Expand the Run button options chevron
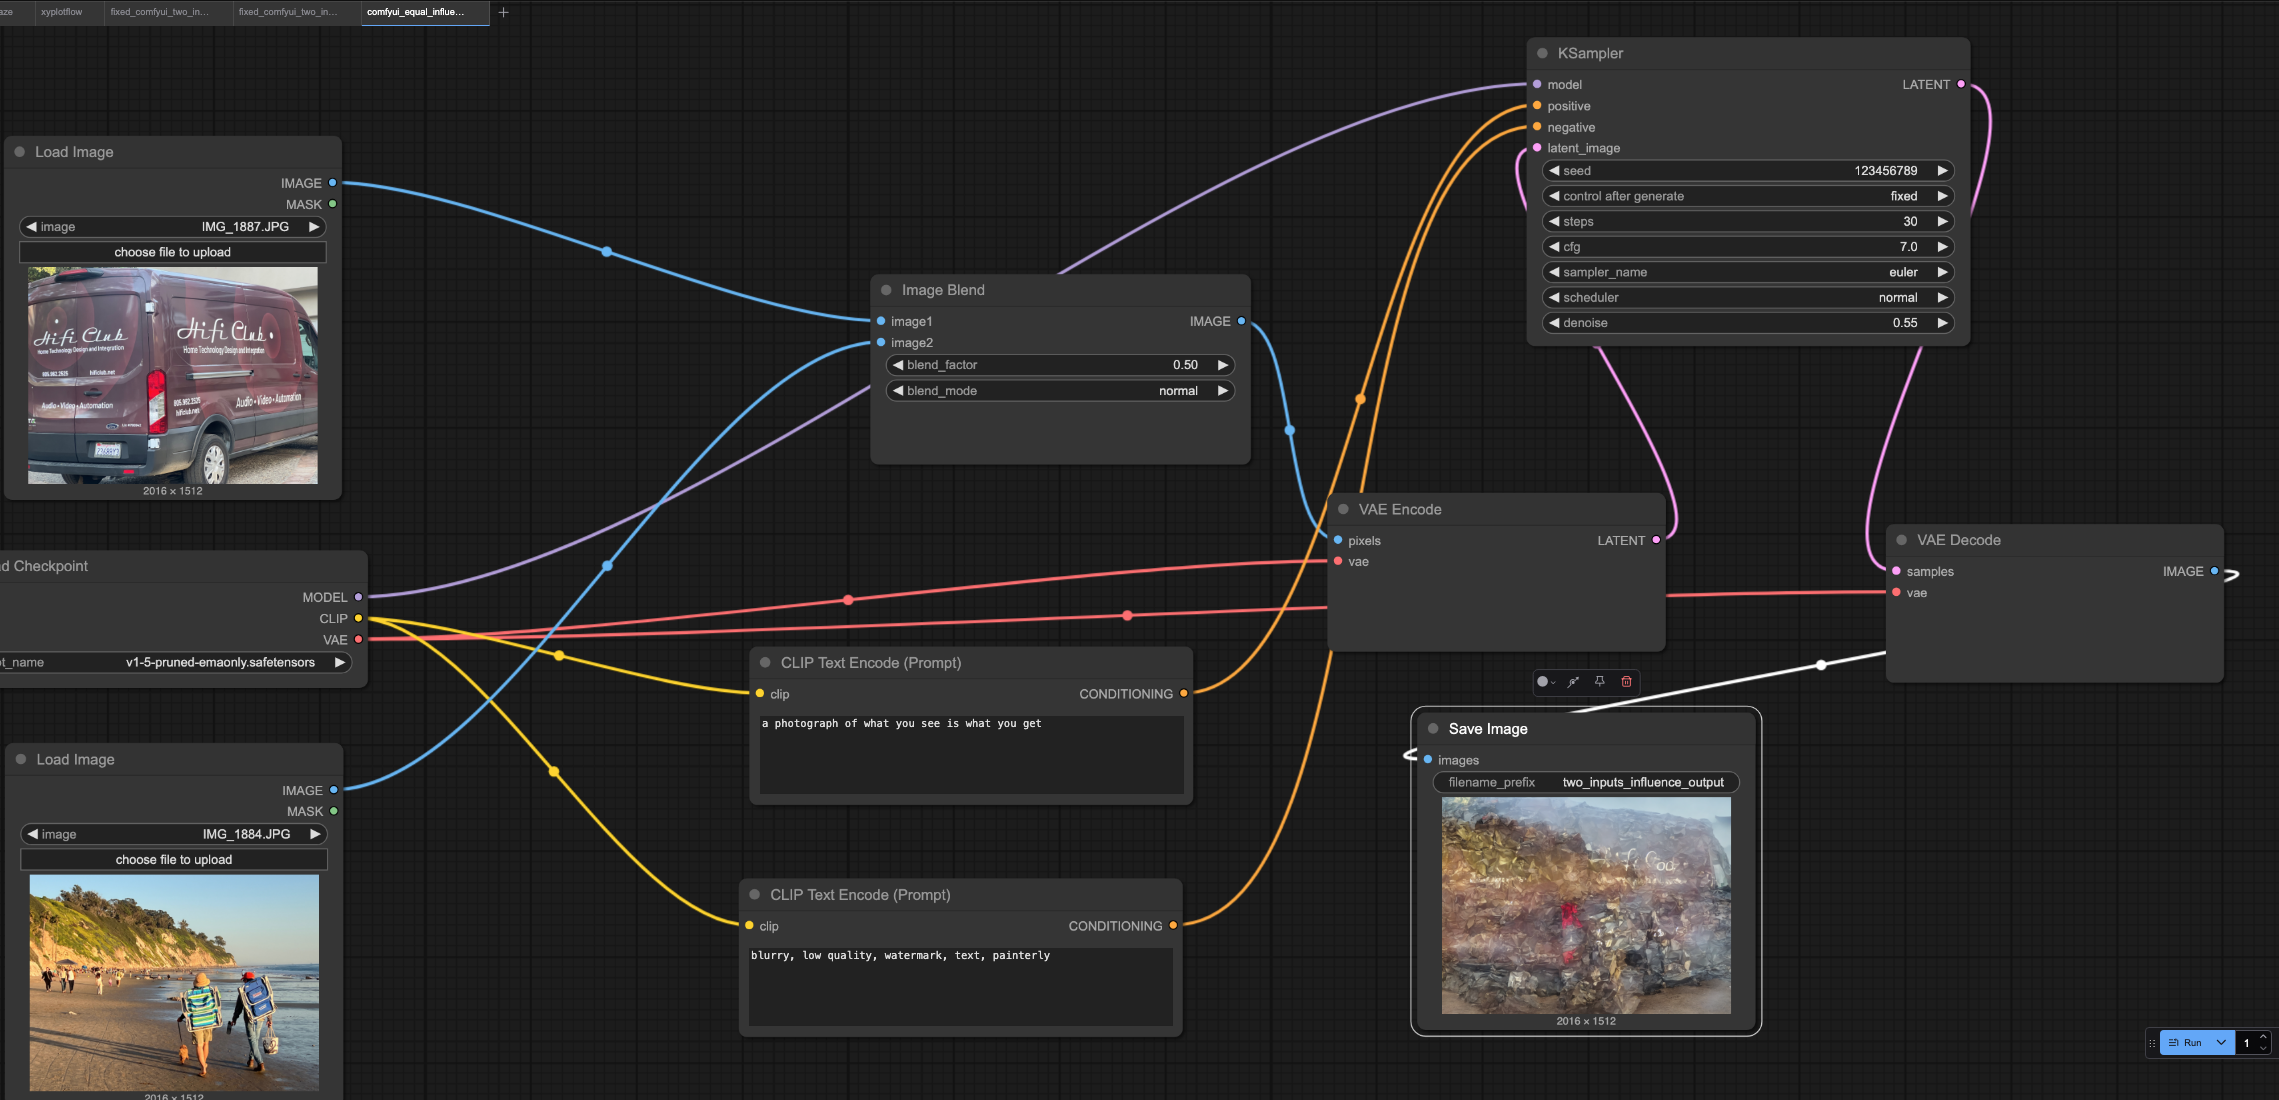The width and height of the screenshot is (2279, 1100). click(x=2221, y=1042)
